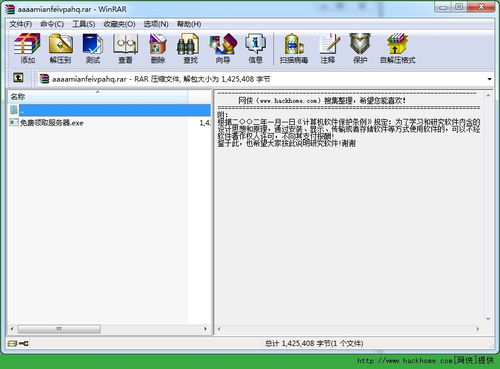The height and width of the screenshot is (369, 500).
Task: Click the exe file icon in the list
Action: 14,122
